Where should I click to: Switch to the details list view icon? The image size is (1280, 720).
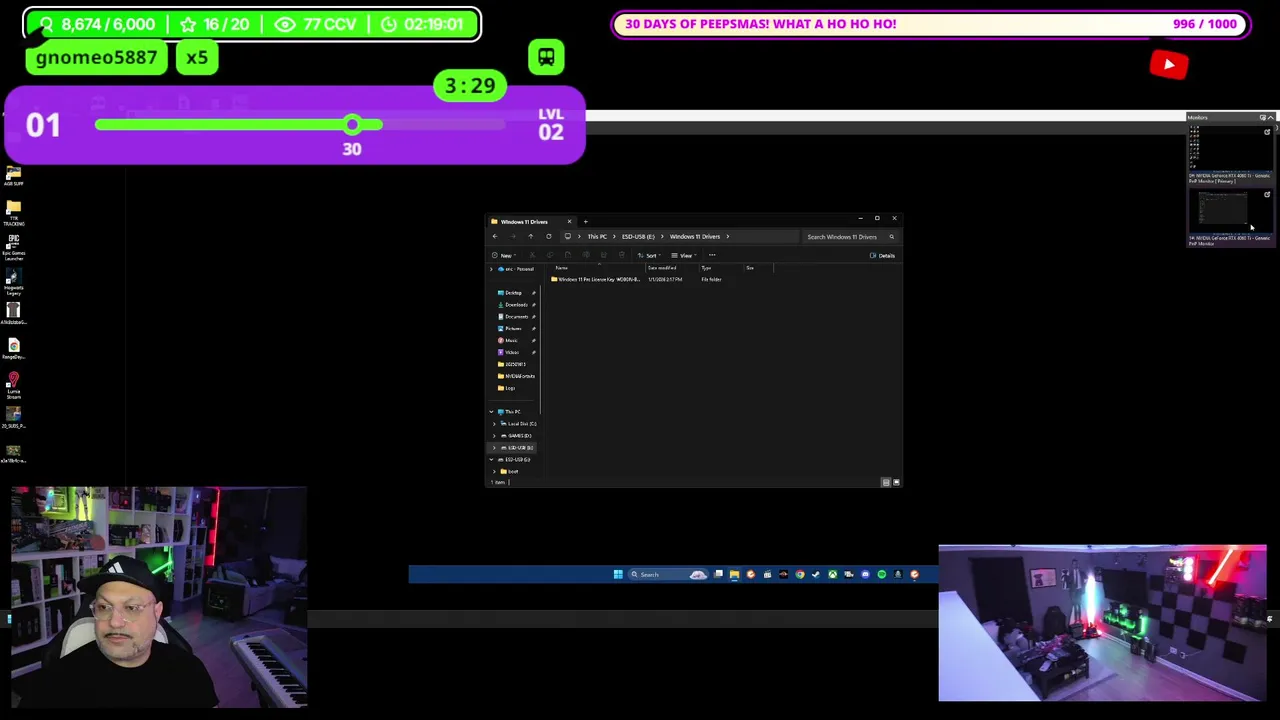(886, 482)
